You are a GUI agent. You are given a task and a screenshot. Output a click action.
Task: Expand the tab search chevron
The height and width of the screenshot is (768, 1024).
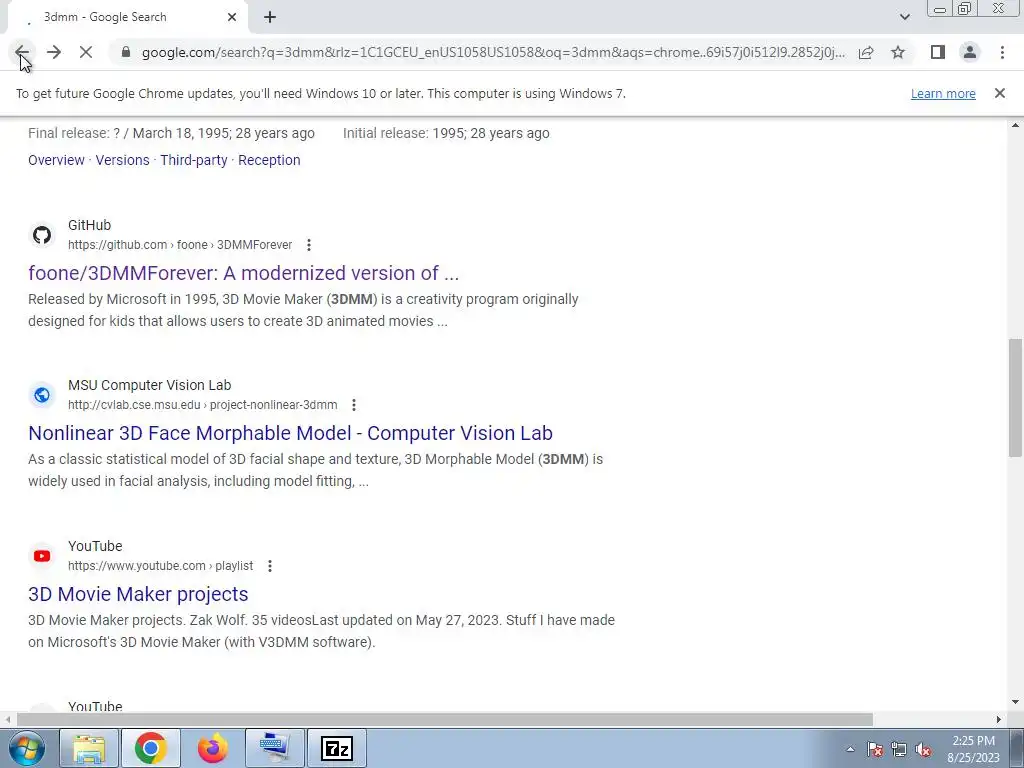point(904,17)
